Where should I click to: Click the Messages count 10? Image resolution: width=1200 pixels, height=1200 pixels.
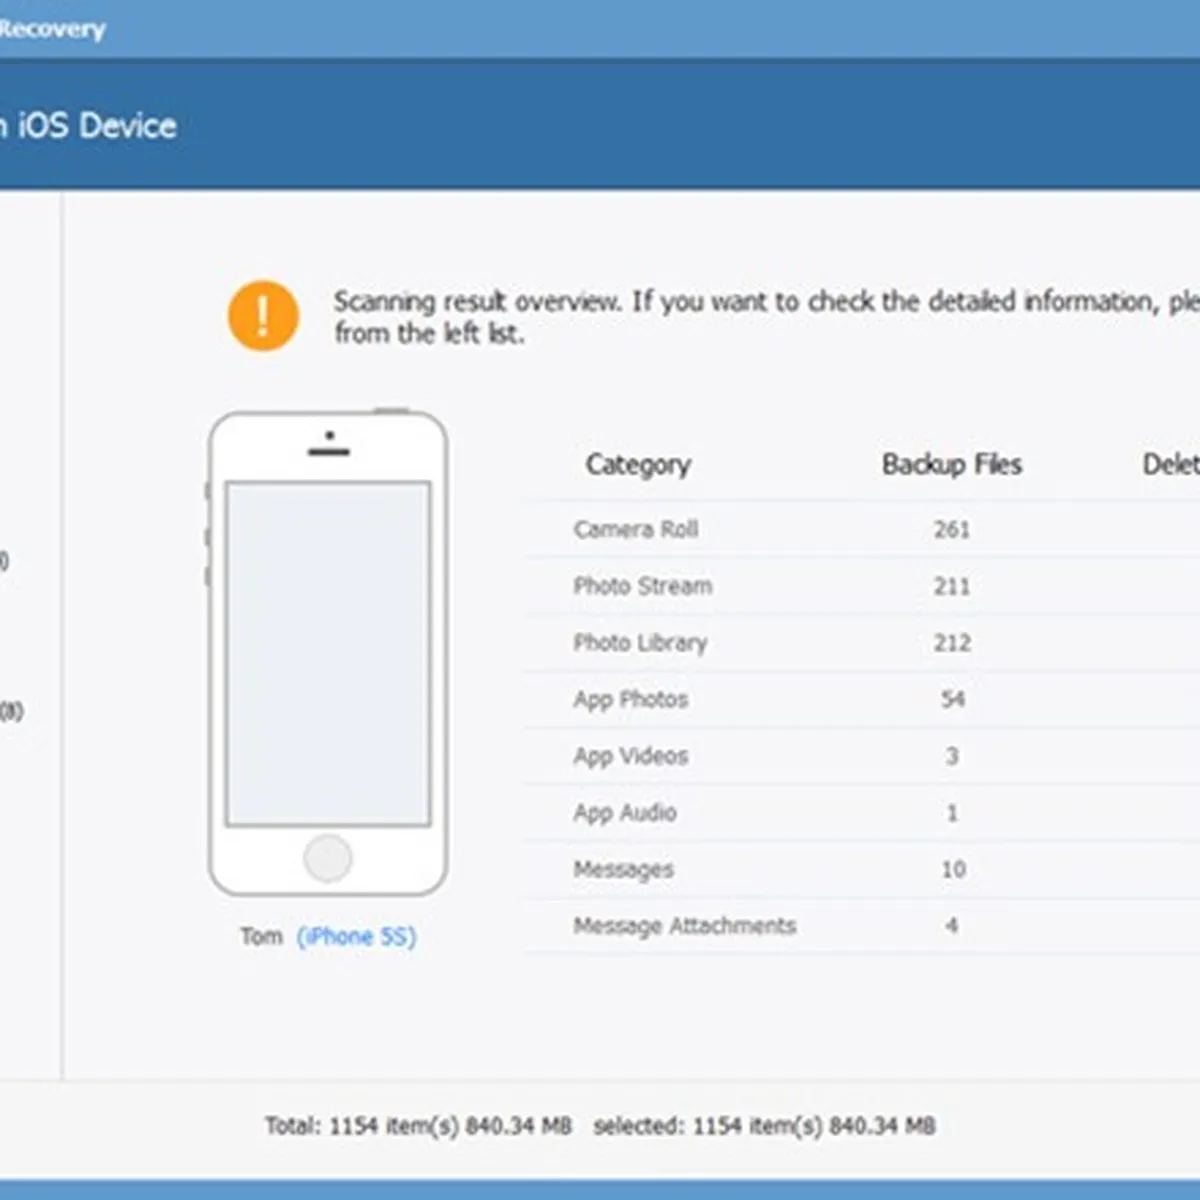[953, 869]
